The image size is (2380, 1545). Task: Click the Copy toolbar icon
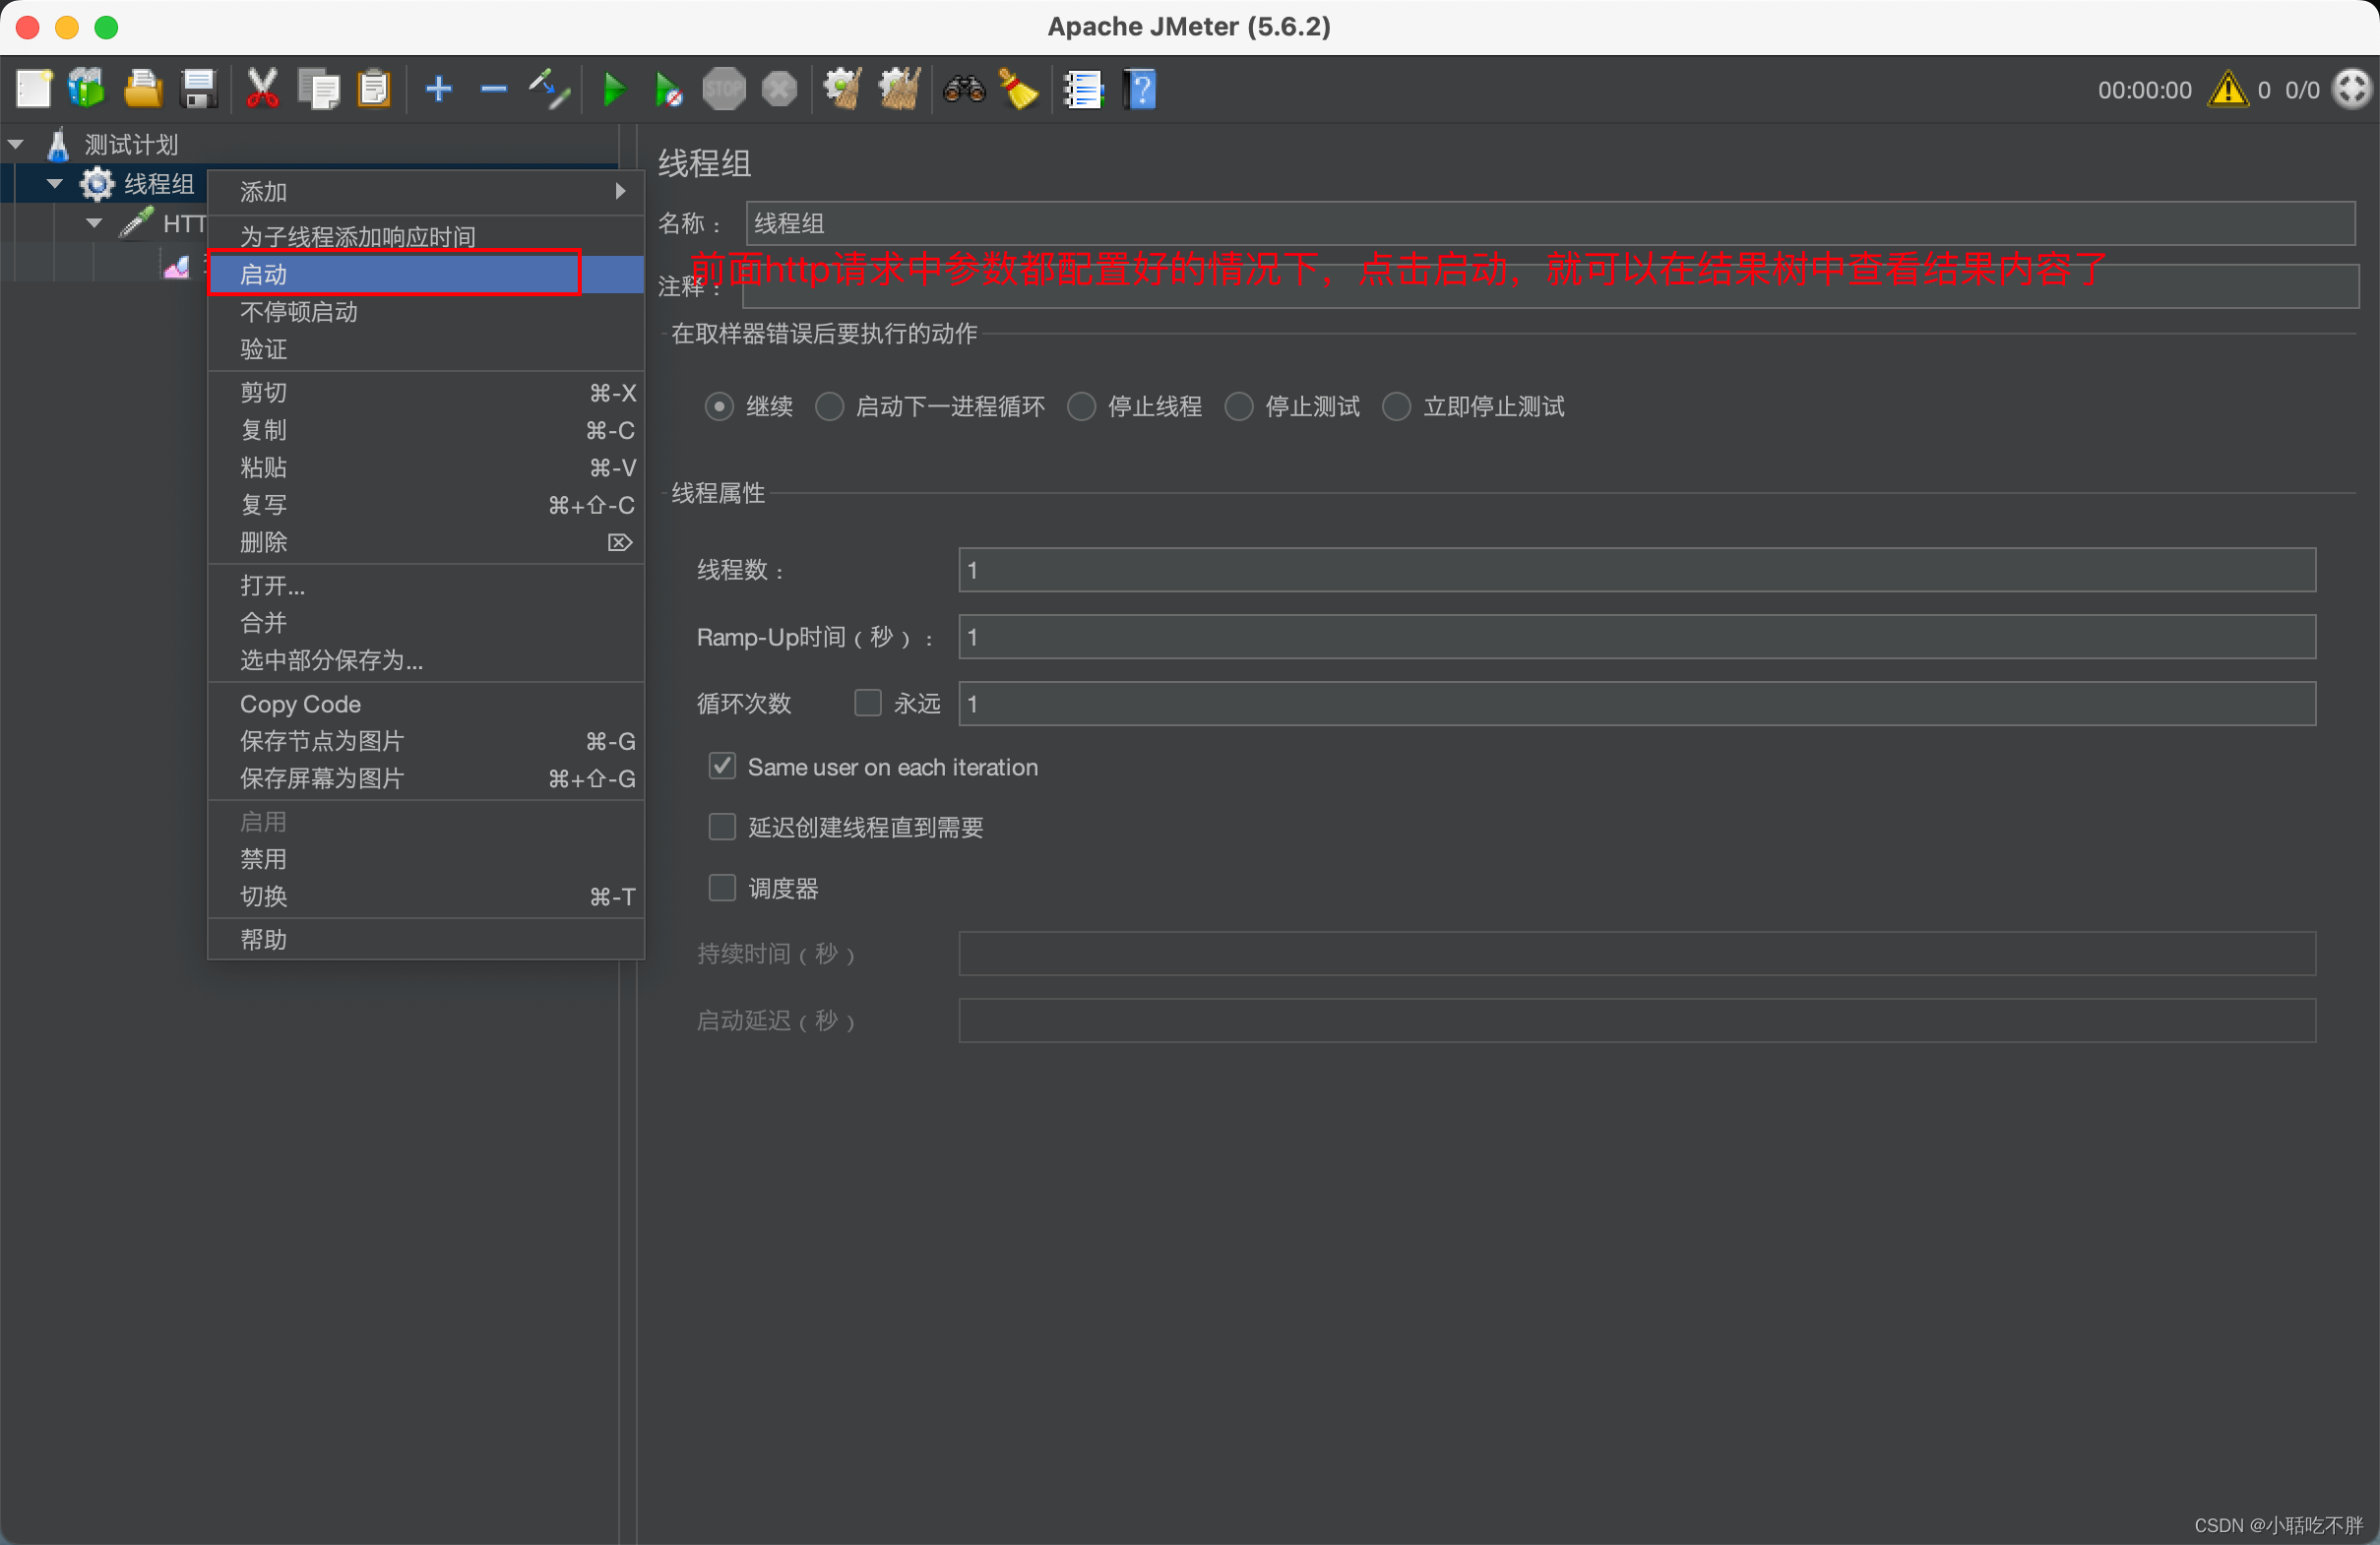(319, 89)
